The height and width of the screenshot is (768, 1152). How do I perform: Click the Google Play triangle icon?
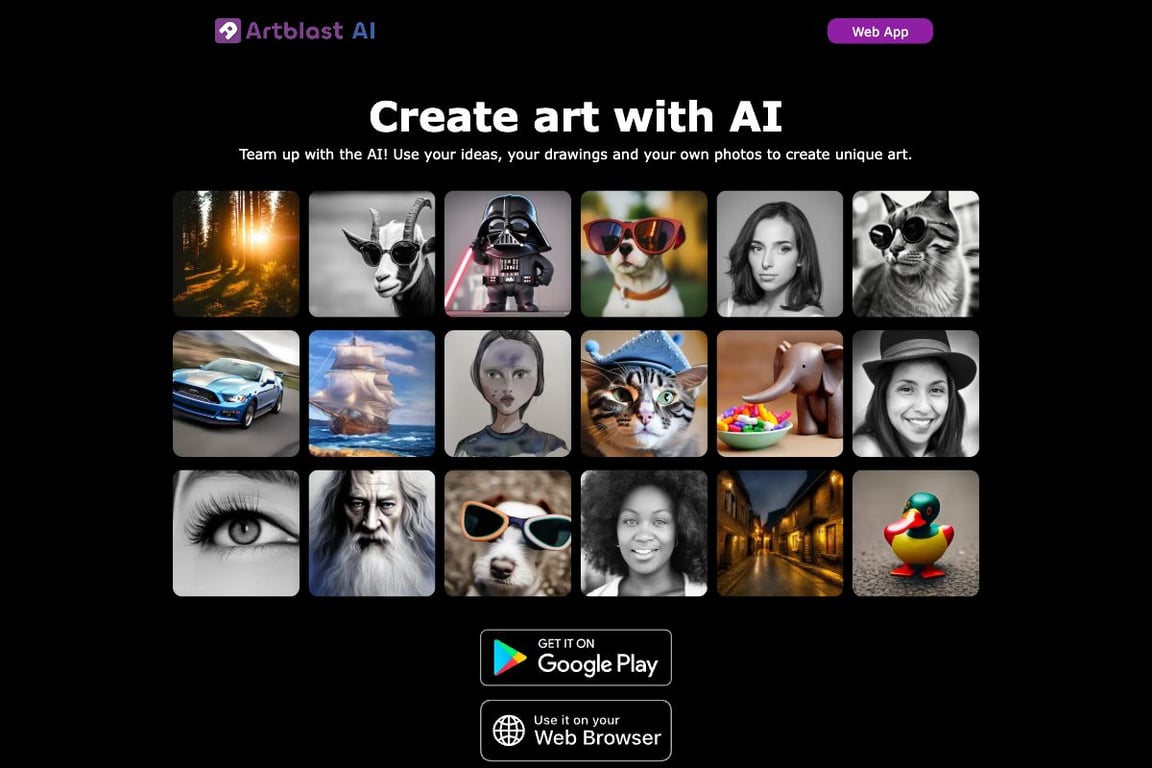510,658
